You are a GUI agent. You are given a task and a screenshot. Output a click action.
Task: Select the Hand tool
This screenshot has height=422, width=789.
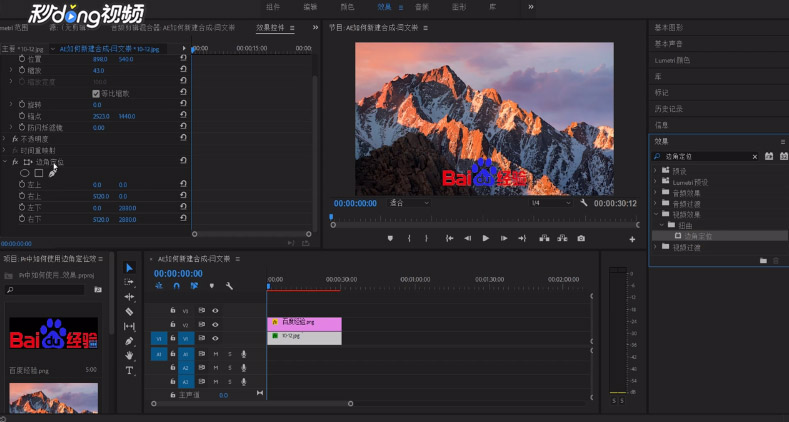tap(129, 355)
